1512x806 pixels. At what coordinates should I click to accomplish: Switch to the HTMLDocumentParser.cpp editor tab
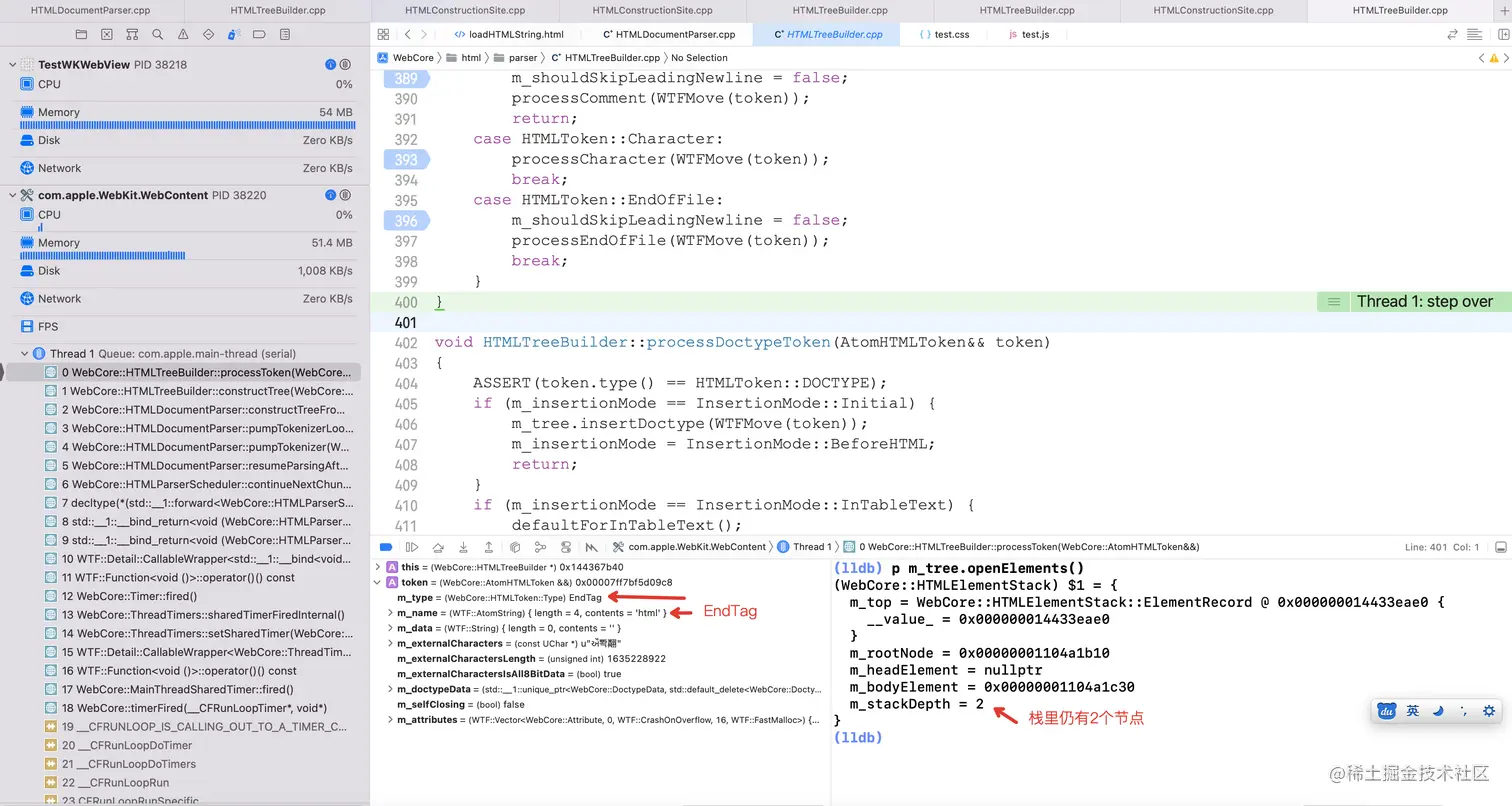670,34
